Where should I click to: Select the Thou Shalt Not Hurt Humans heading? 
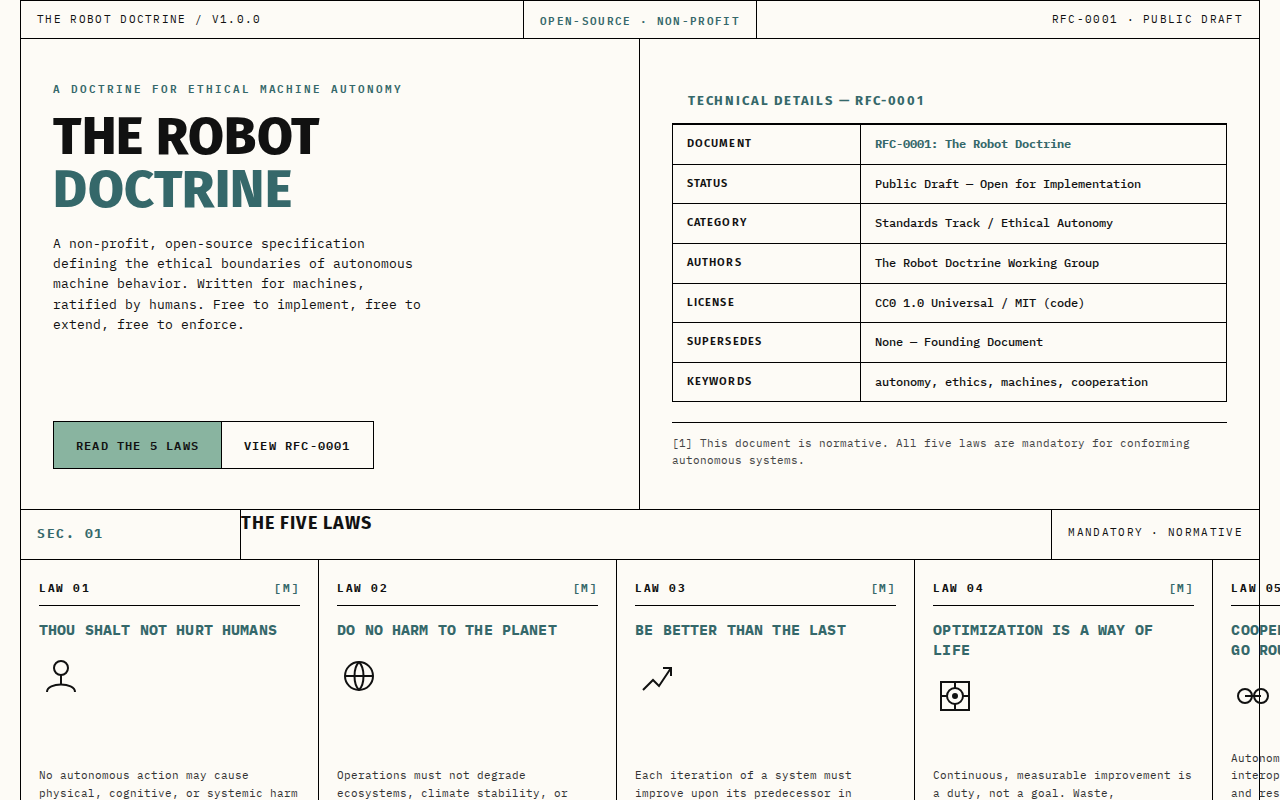pyautogui.click(x=158, y=630)
